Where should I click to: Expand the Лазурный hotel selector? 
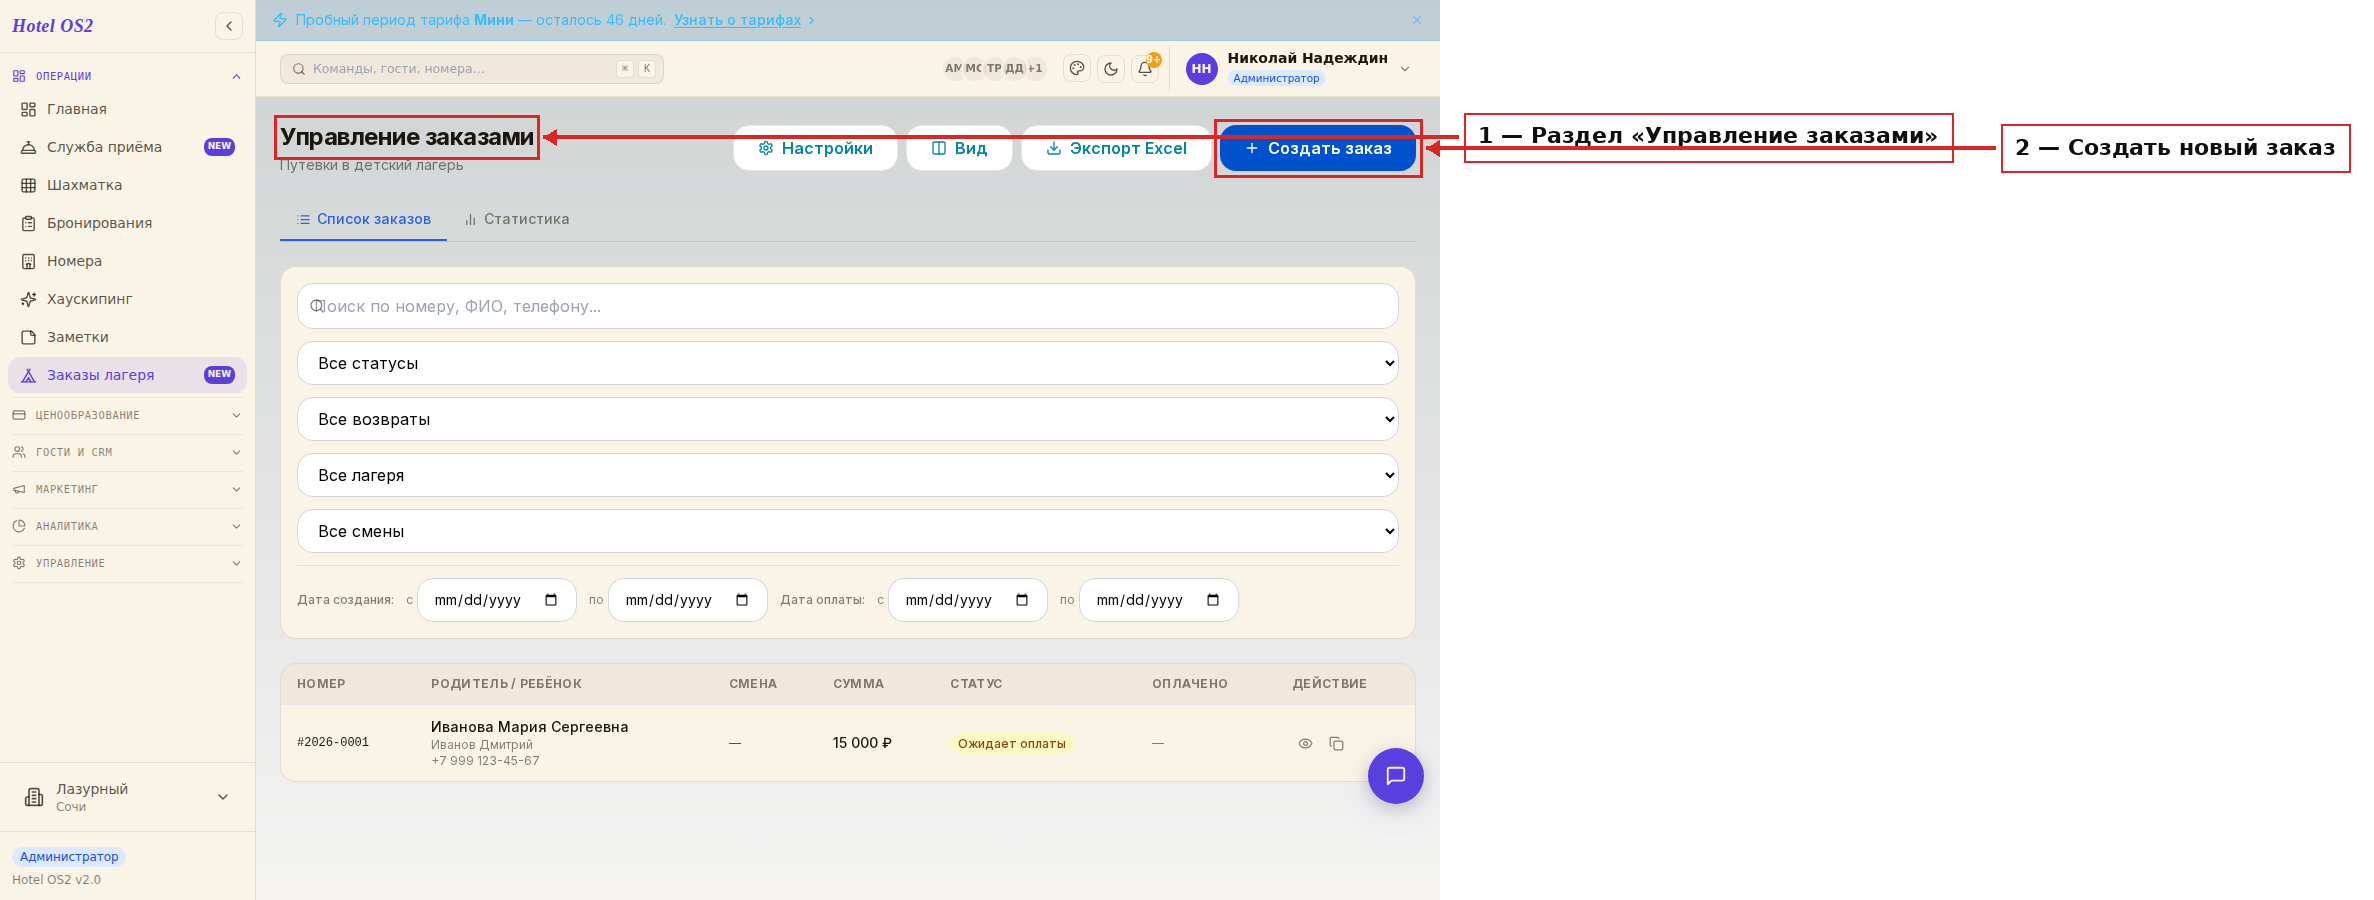(127, 797)
